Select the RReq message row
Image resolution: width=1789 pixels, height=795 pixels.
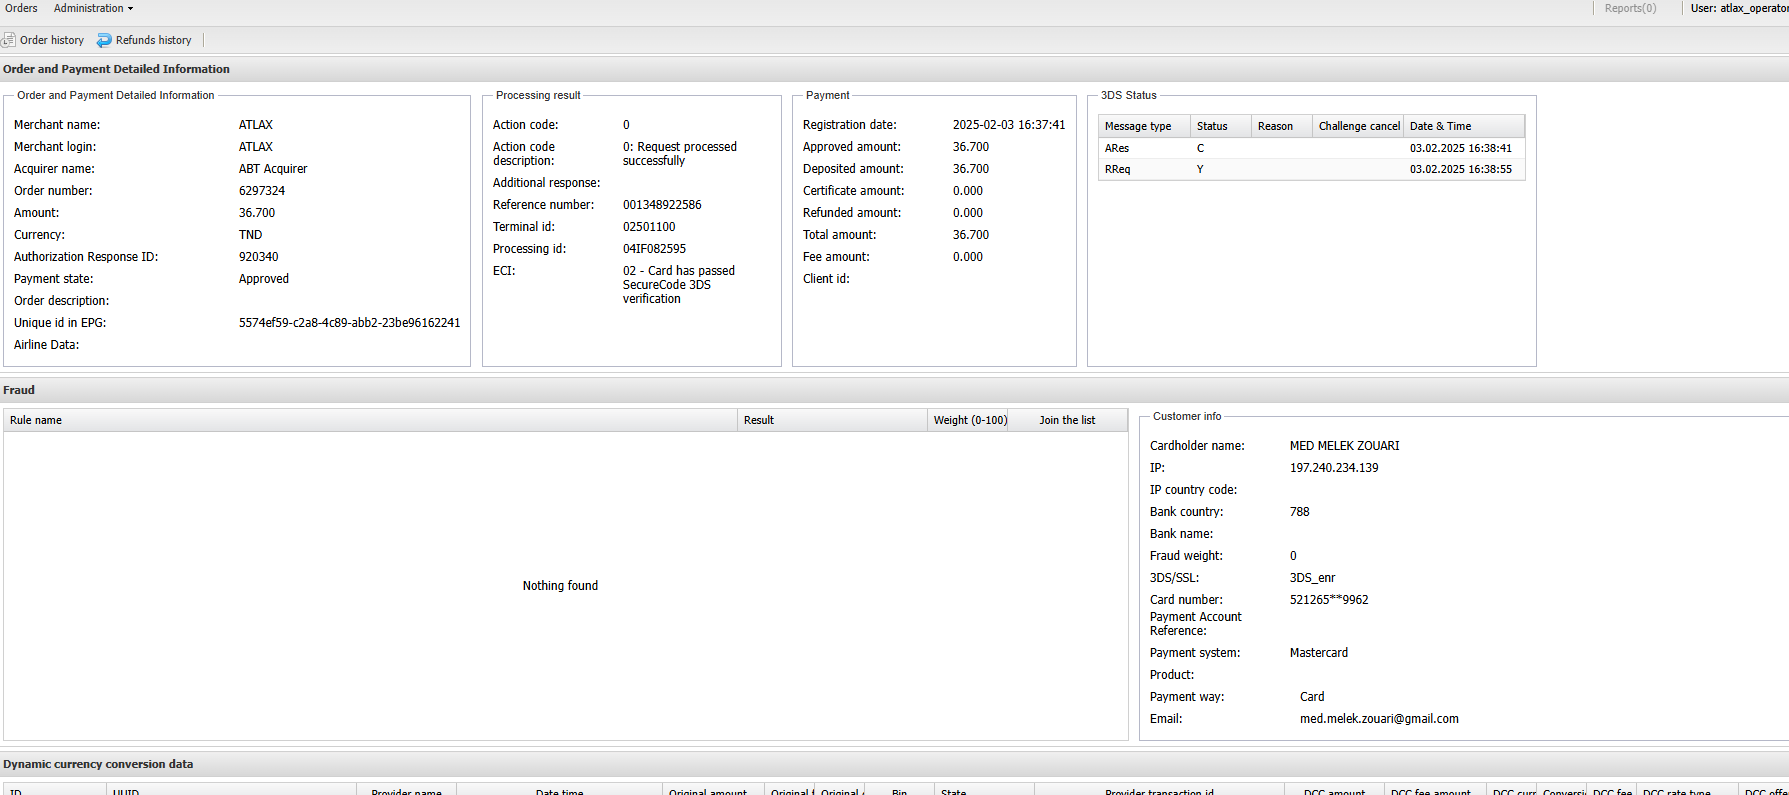[1310, 169]
